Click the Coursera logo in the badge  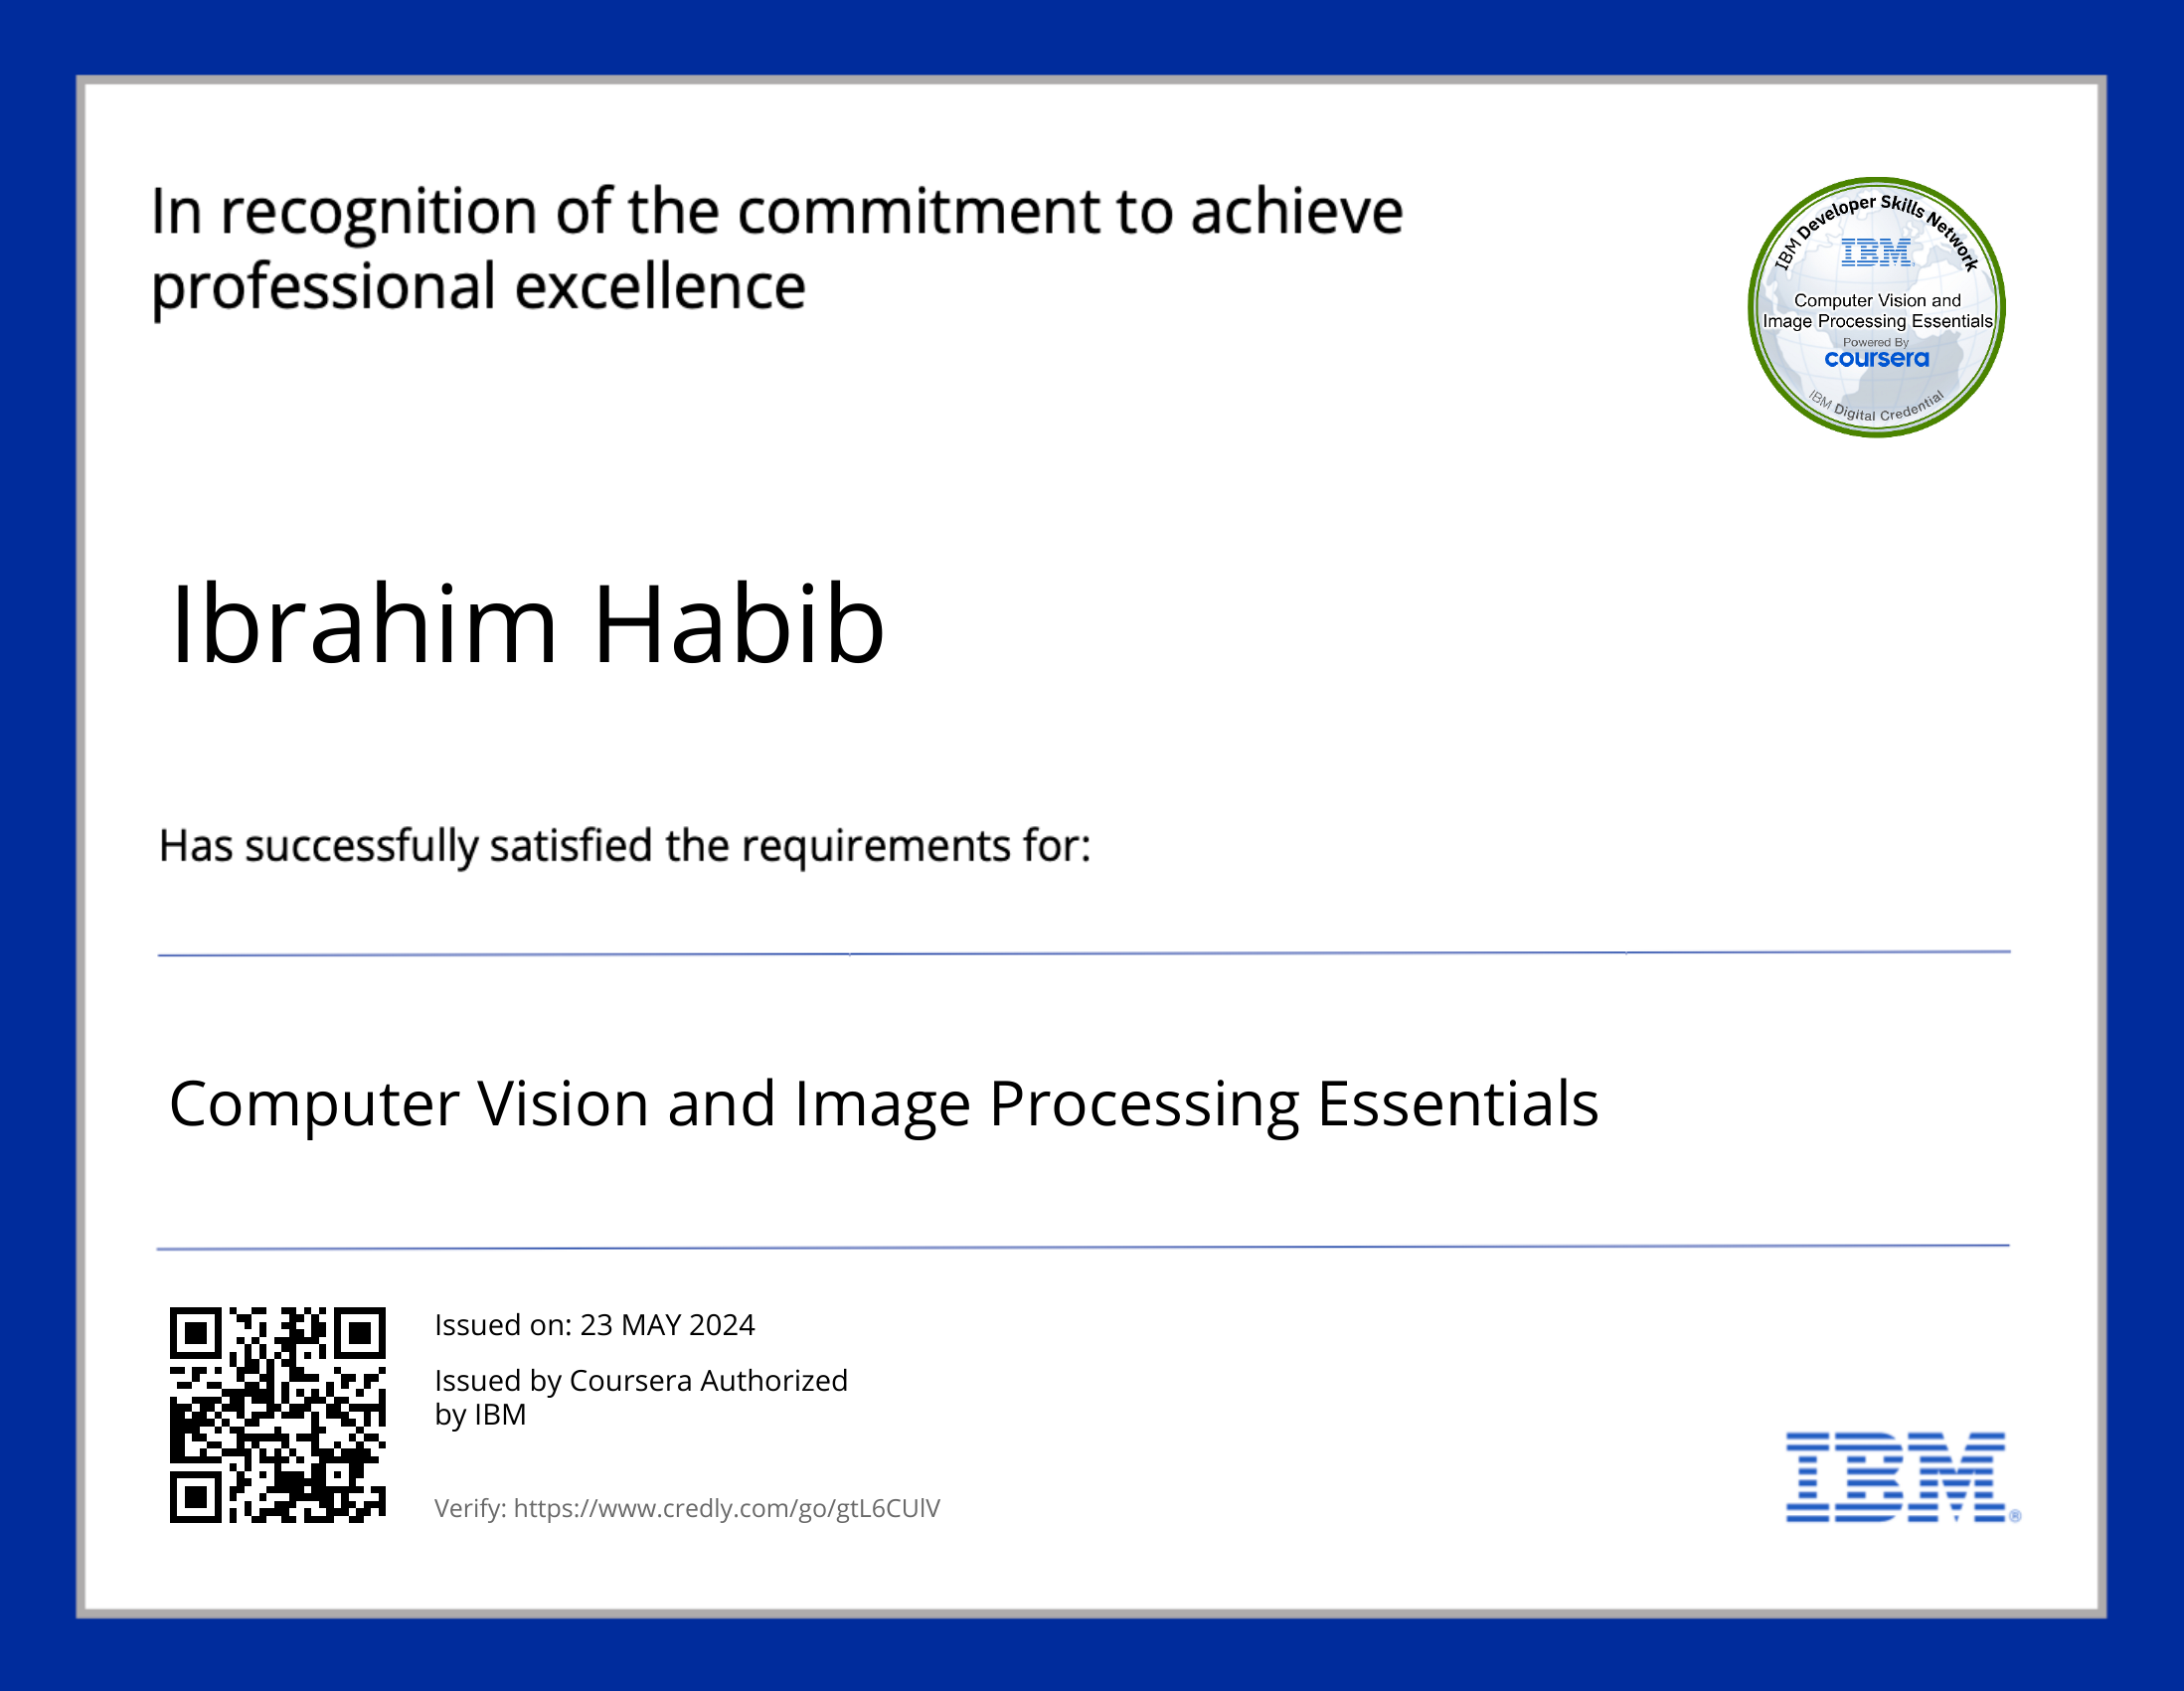(x=1876, y=359)
